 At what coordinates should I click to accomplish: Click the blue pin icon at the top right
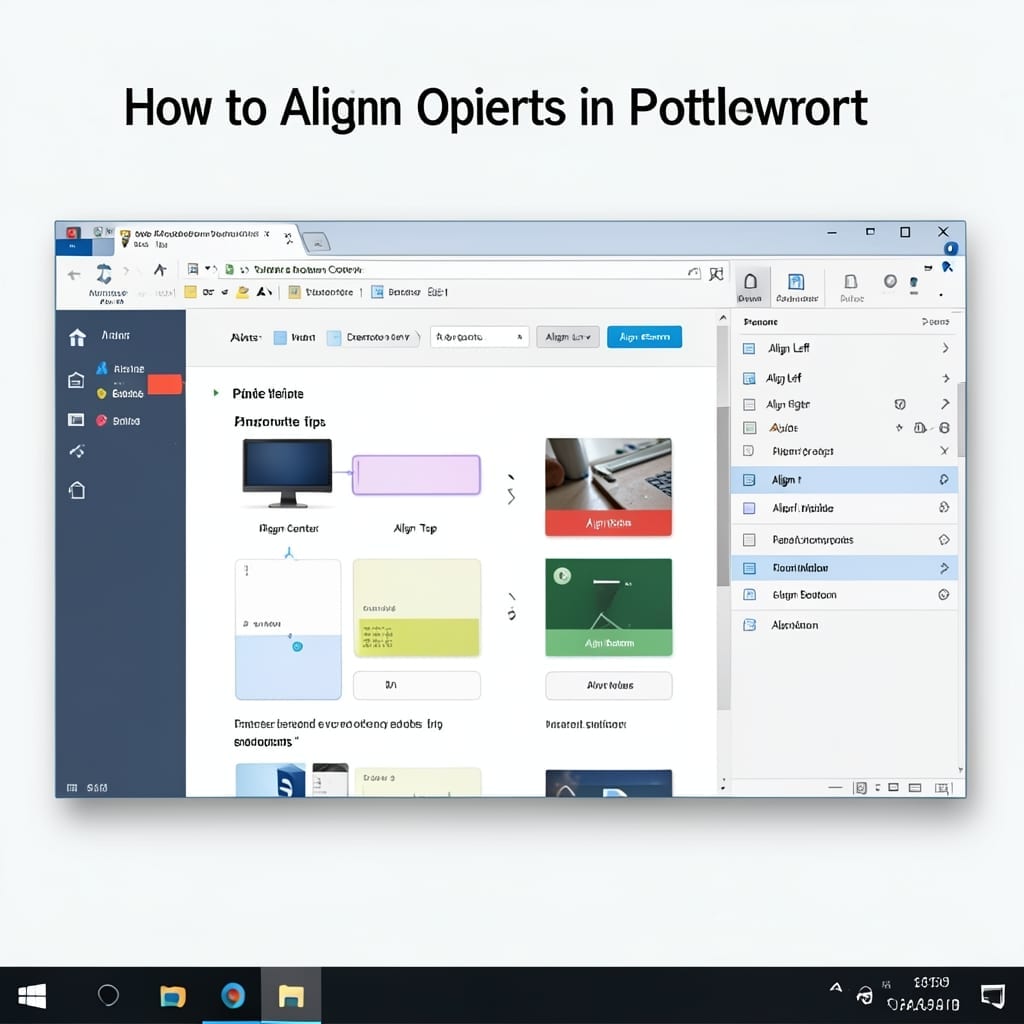pos(947,266)
